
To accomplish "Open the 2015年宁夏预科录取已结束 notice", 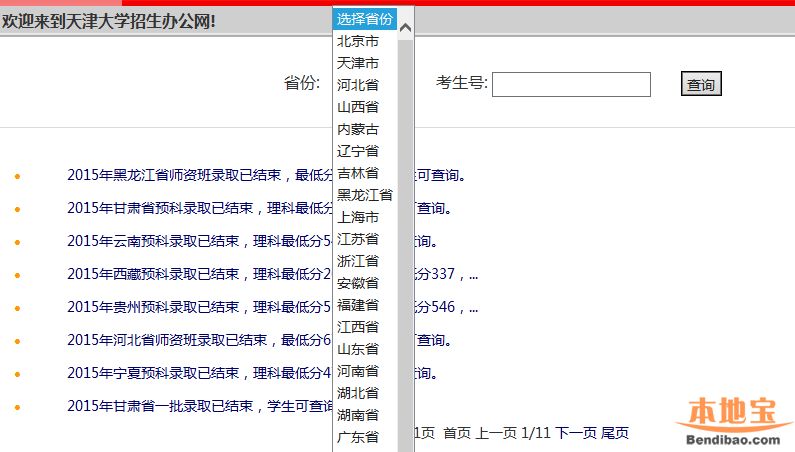I will click(199, 373).
